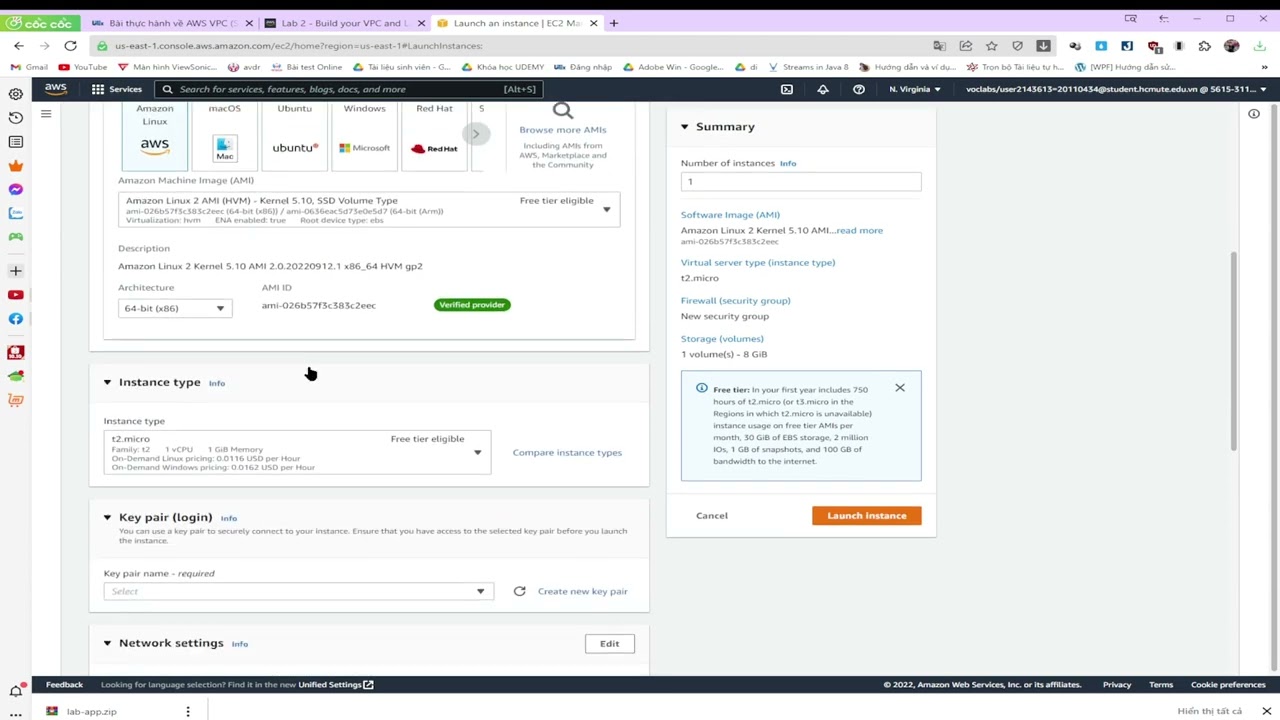Select the macOS AMI tile
Image resolution: width=1280 pixels, height=720 pixels.
pyautogui.click(x=225, y=135)
